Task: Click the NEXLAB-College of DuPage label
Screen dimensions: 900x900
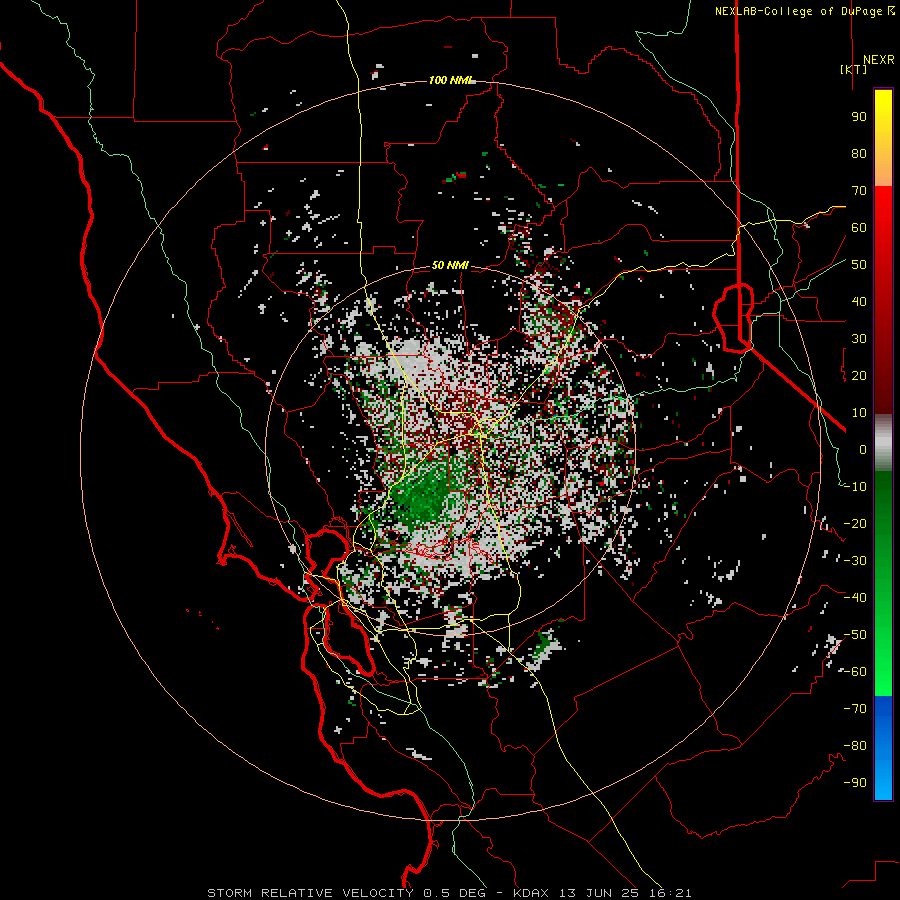Action: [x=805, y=11]
